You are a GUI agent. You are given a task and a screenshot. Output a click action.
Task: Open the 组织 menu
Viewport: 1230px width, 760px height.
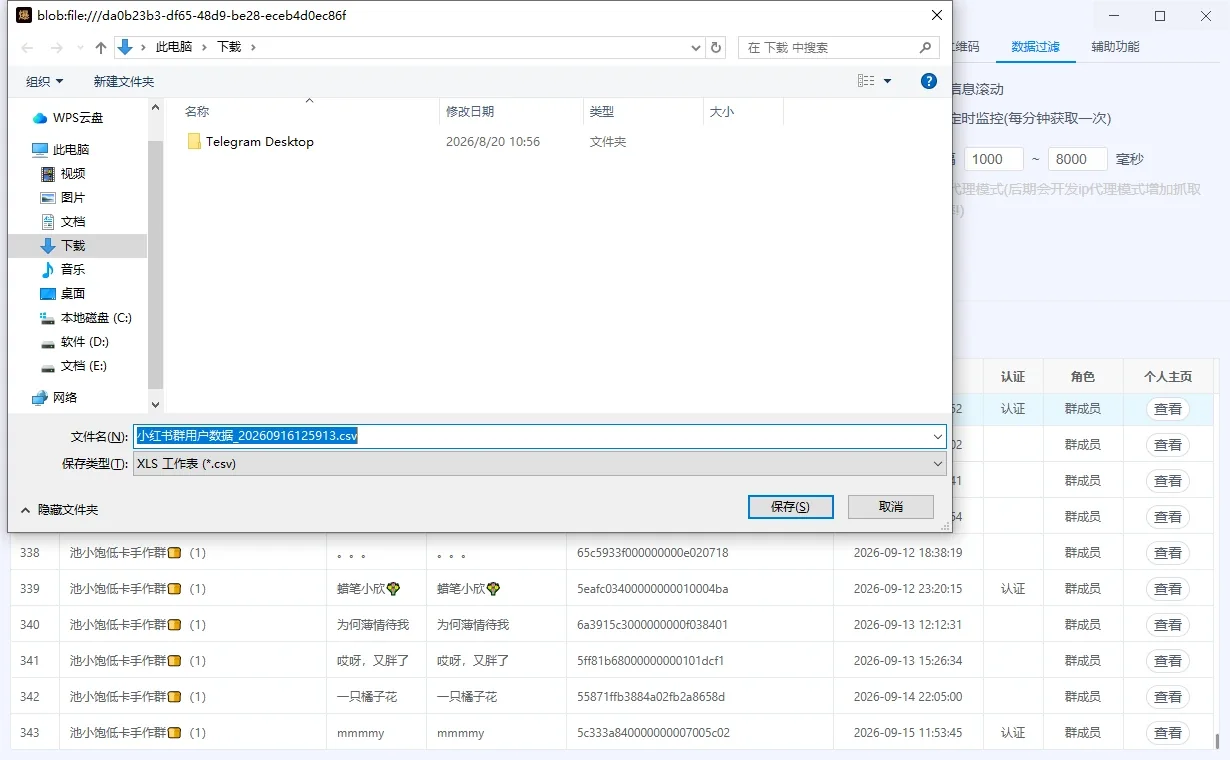(45, 81)
